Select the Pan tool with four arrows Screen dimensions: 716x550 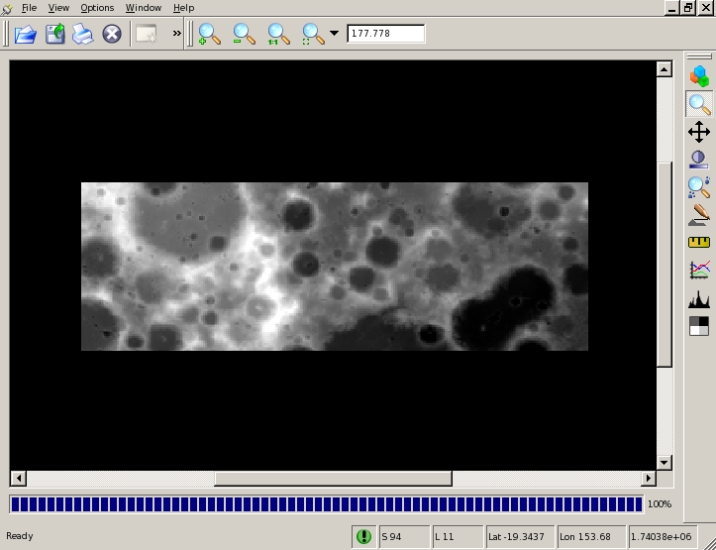click(699, 132)
